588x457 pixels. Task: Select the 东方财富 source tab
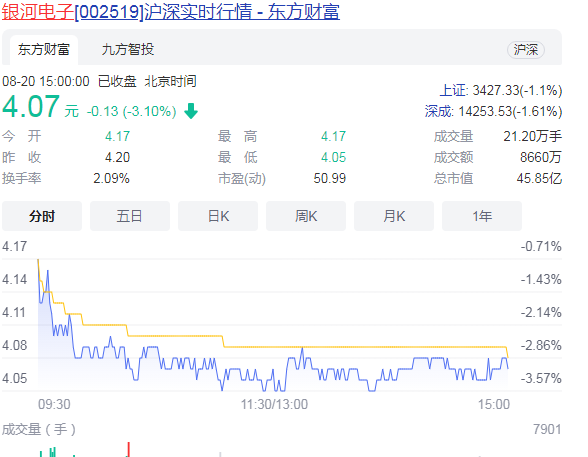tap(44, 49)
